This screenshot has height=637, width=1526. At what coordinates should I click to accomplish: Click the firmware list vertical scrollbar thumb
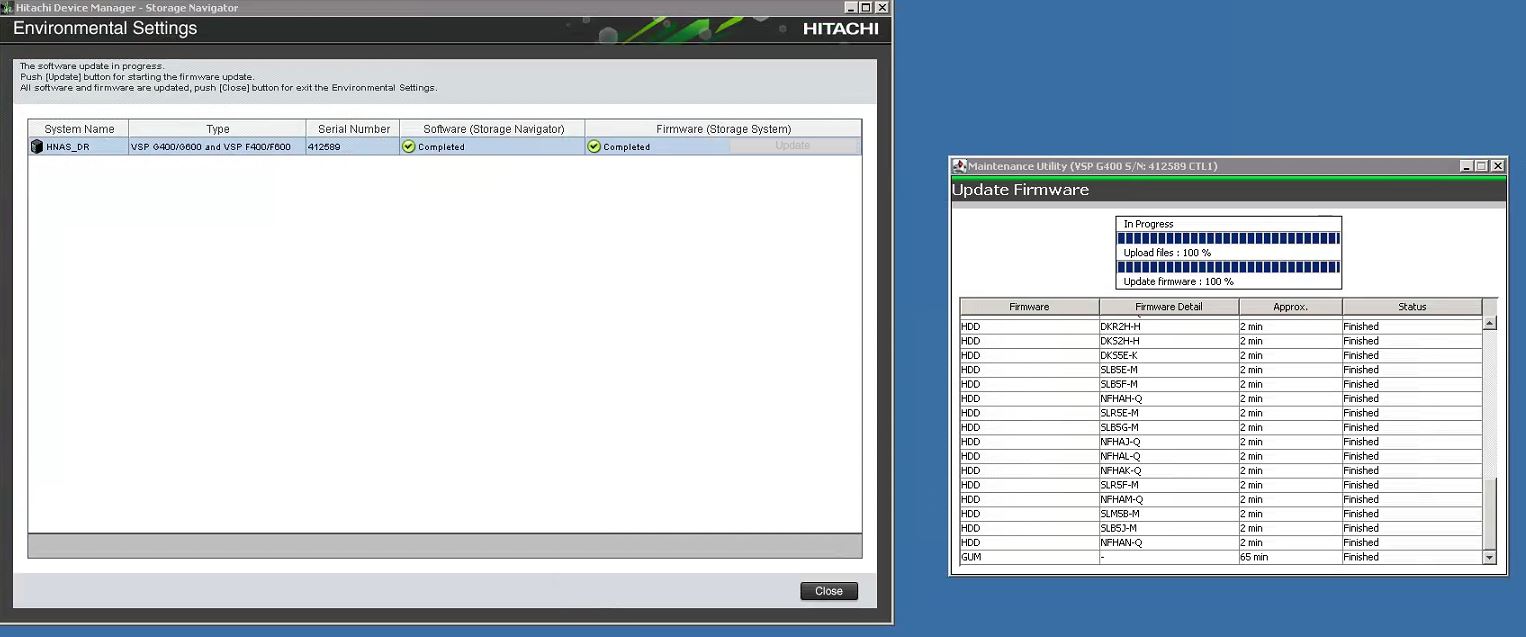(x=1489, y=512)
